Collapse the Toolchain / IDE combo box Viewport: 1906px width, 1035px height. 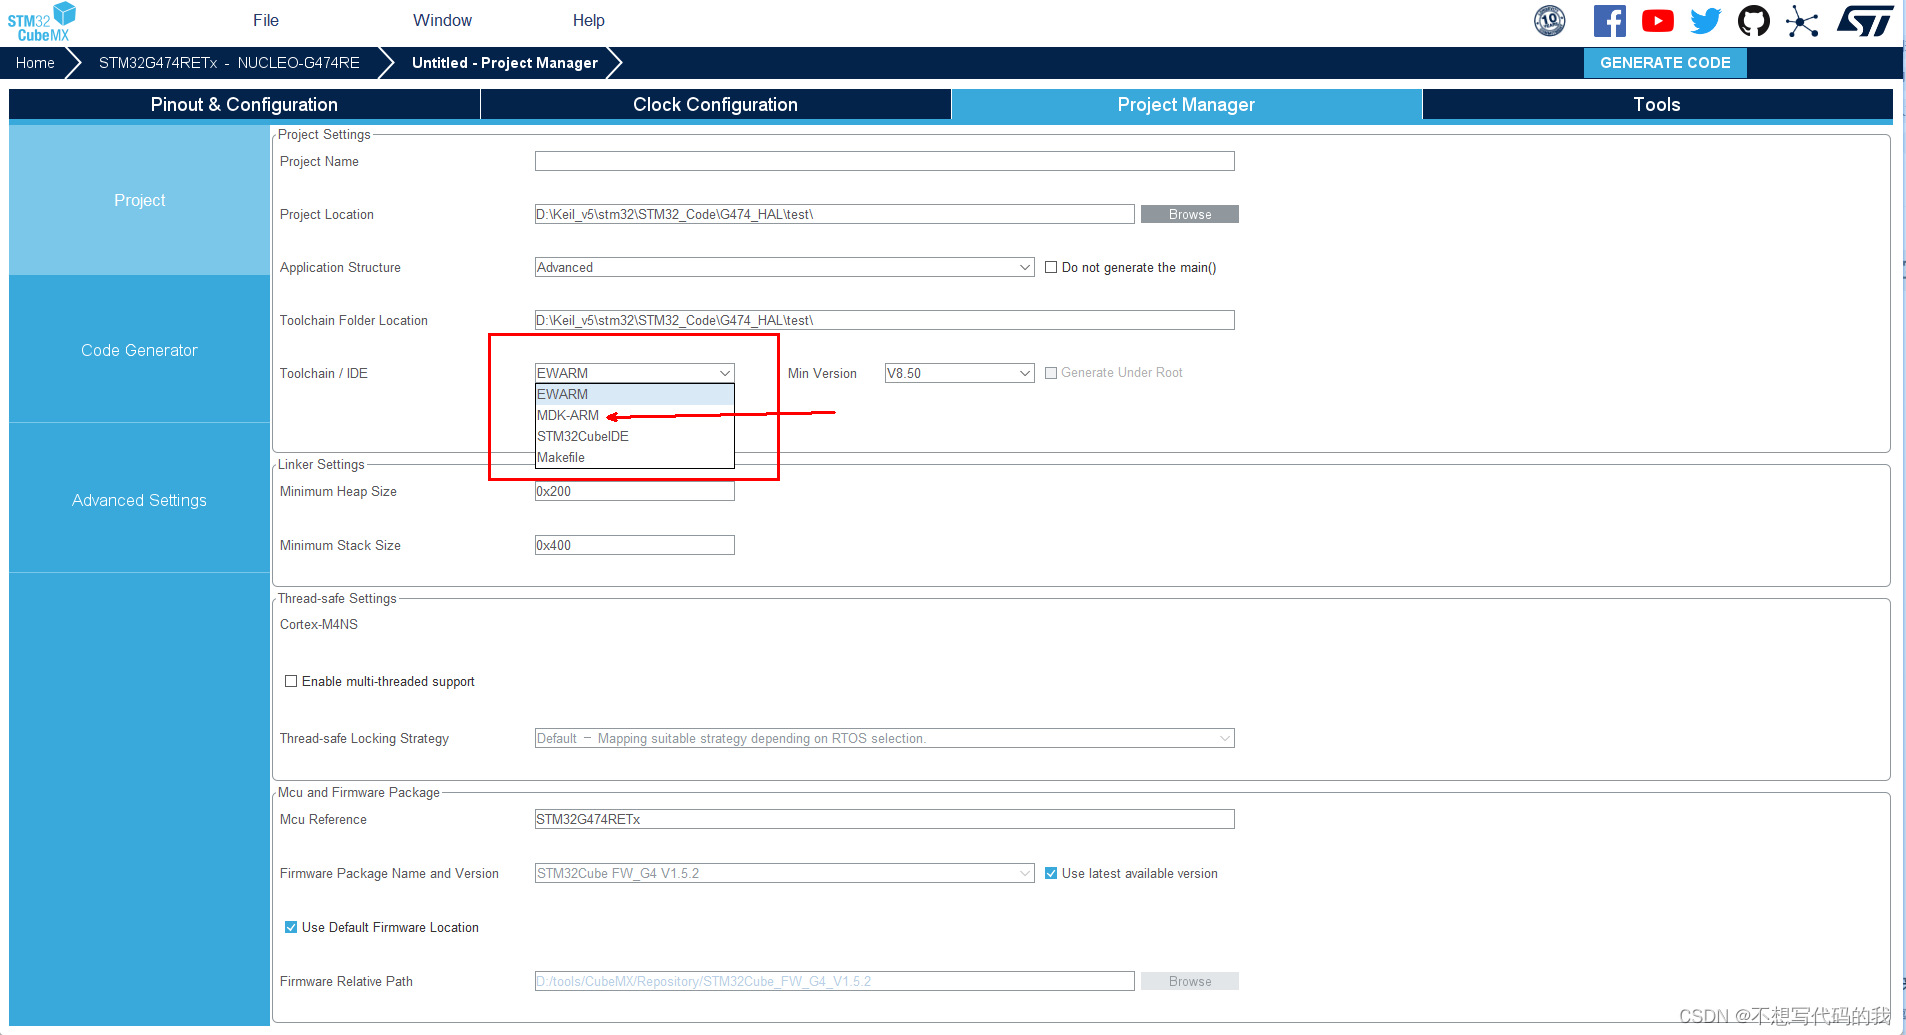635,373
